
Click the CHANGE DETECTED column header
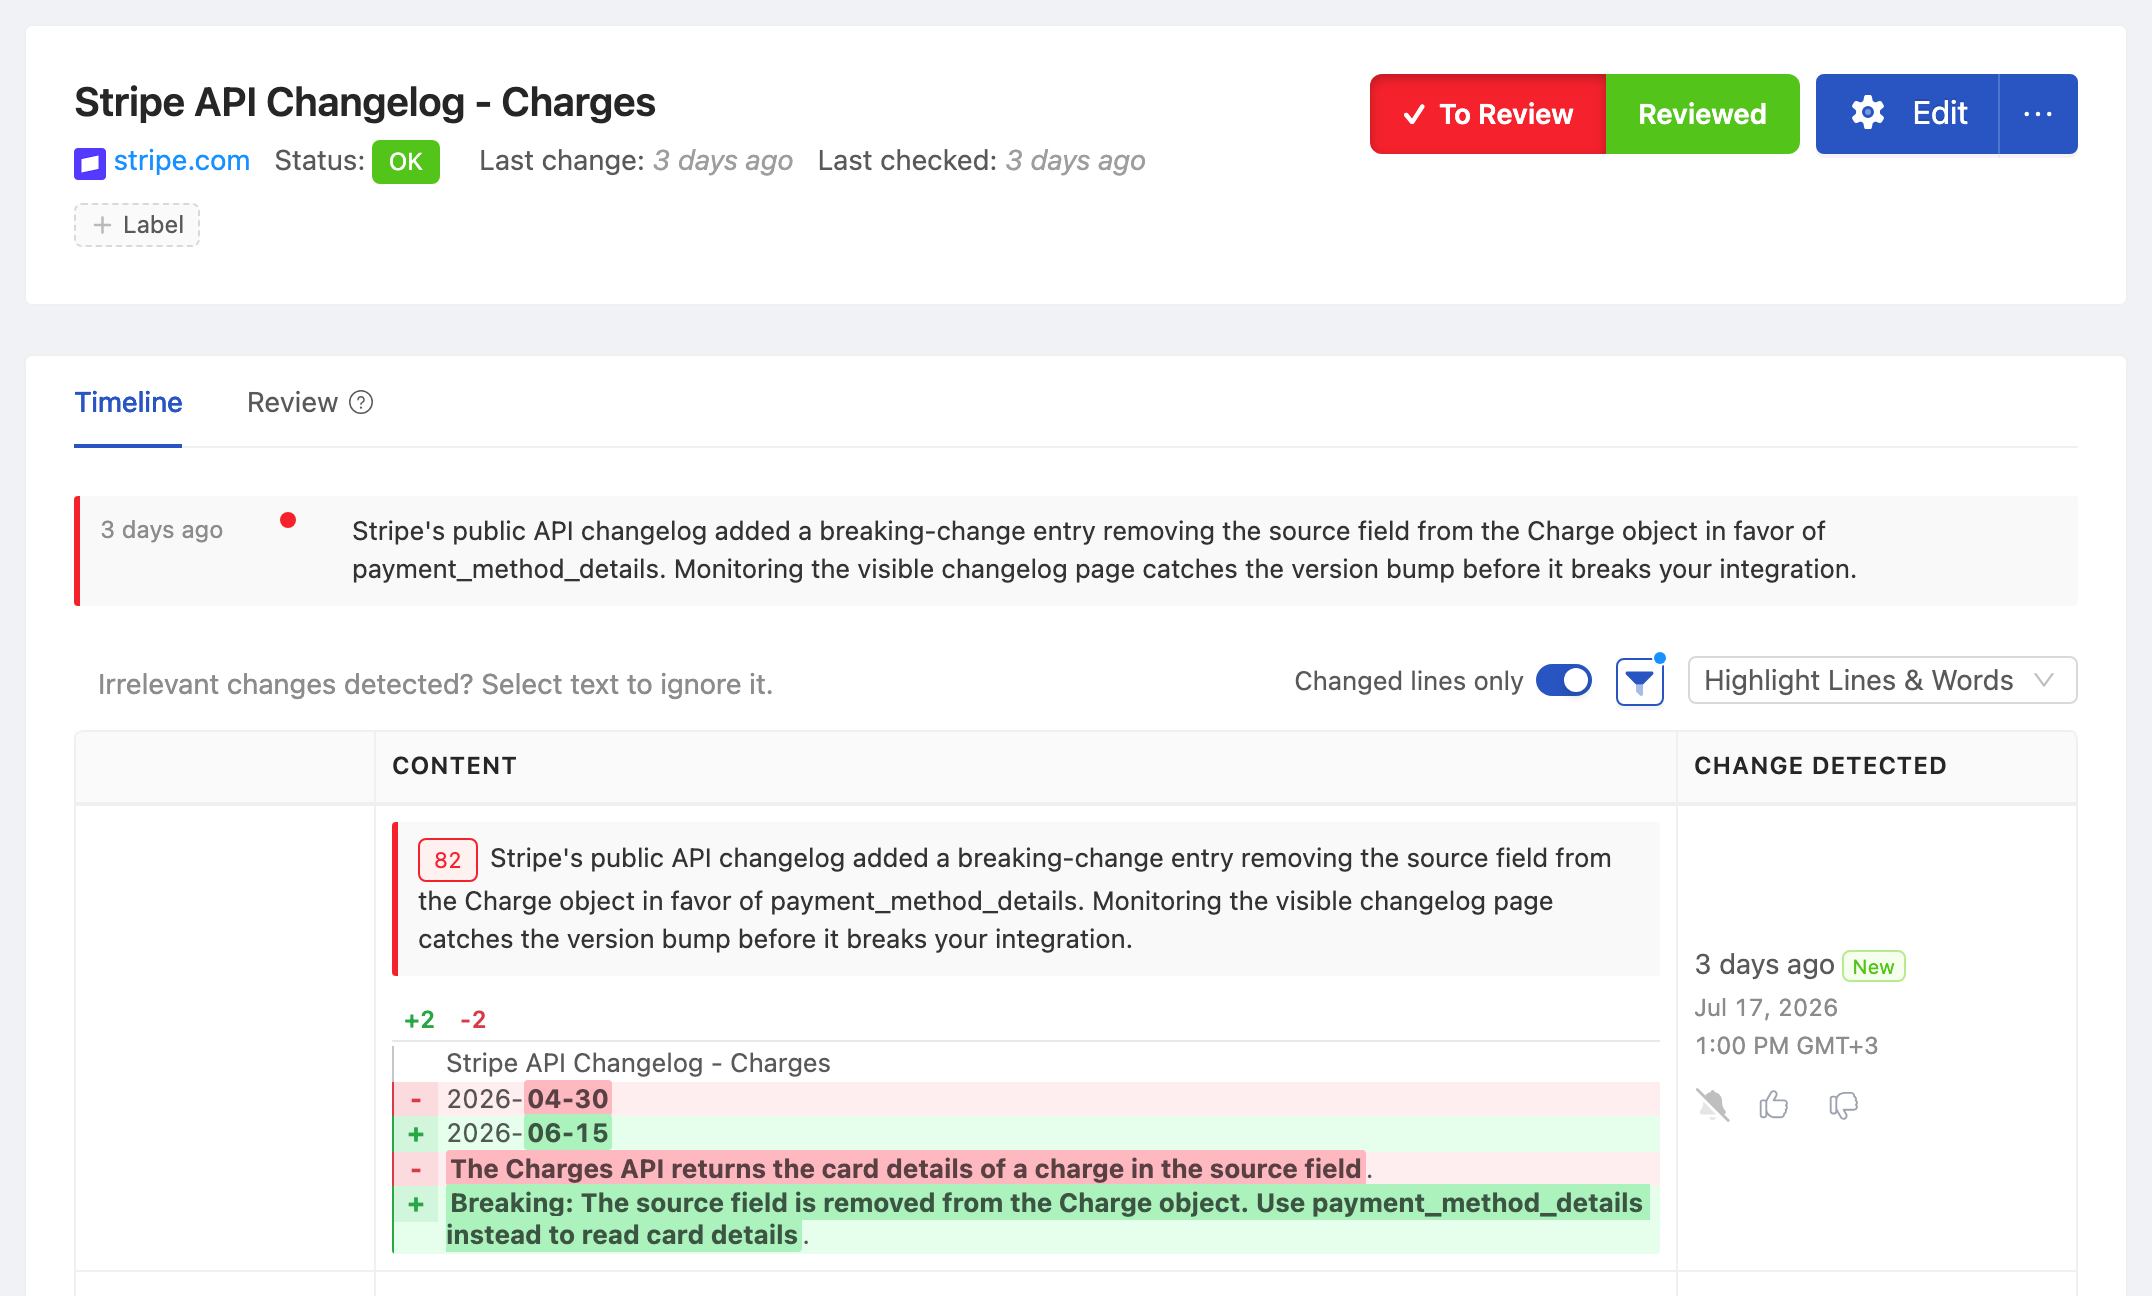tap(1820, 766)
